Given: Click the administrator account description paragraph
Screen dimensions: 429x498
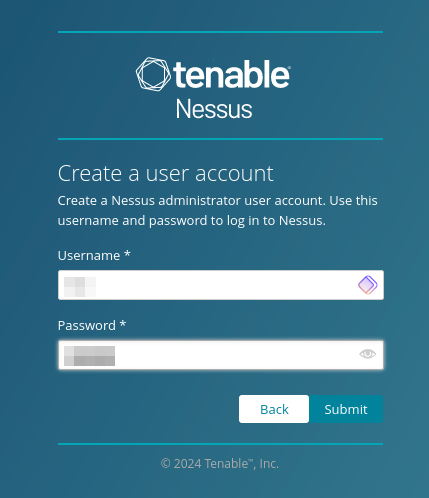Looking at the screenshot, I should point(217,211).
